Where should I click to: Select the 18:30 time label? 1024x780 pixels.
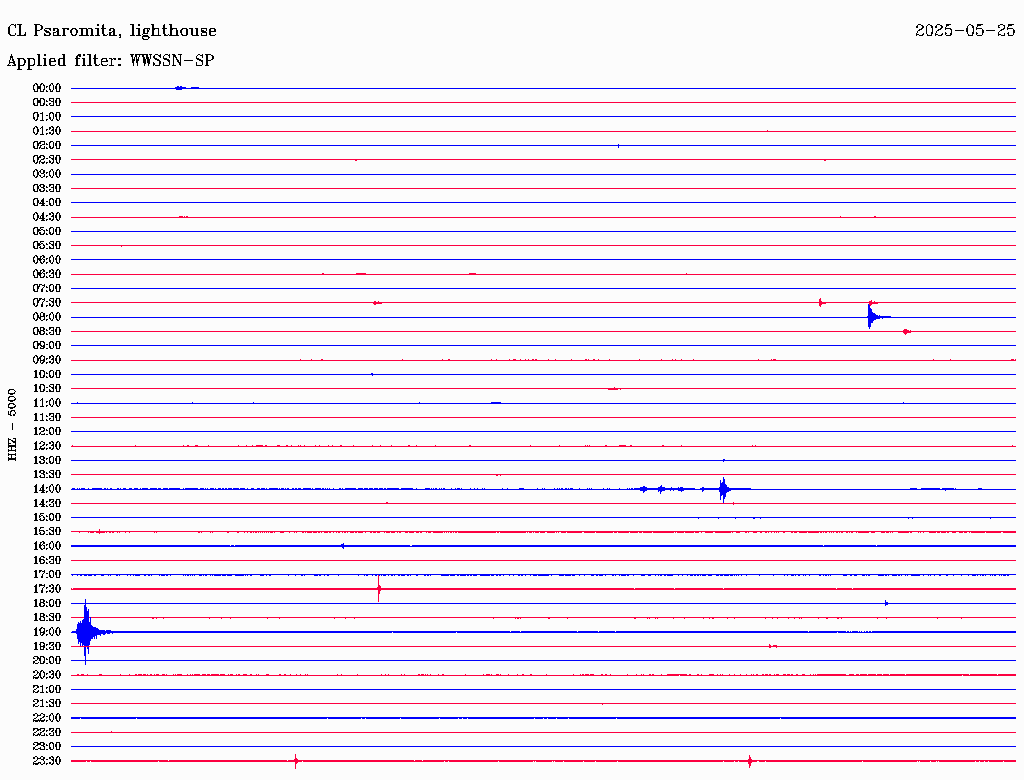47,618
